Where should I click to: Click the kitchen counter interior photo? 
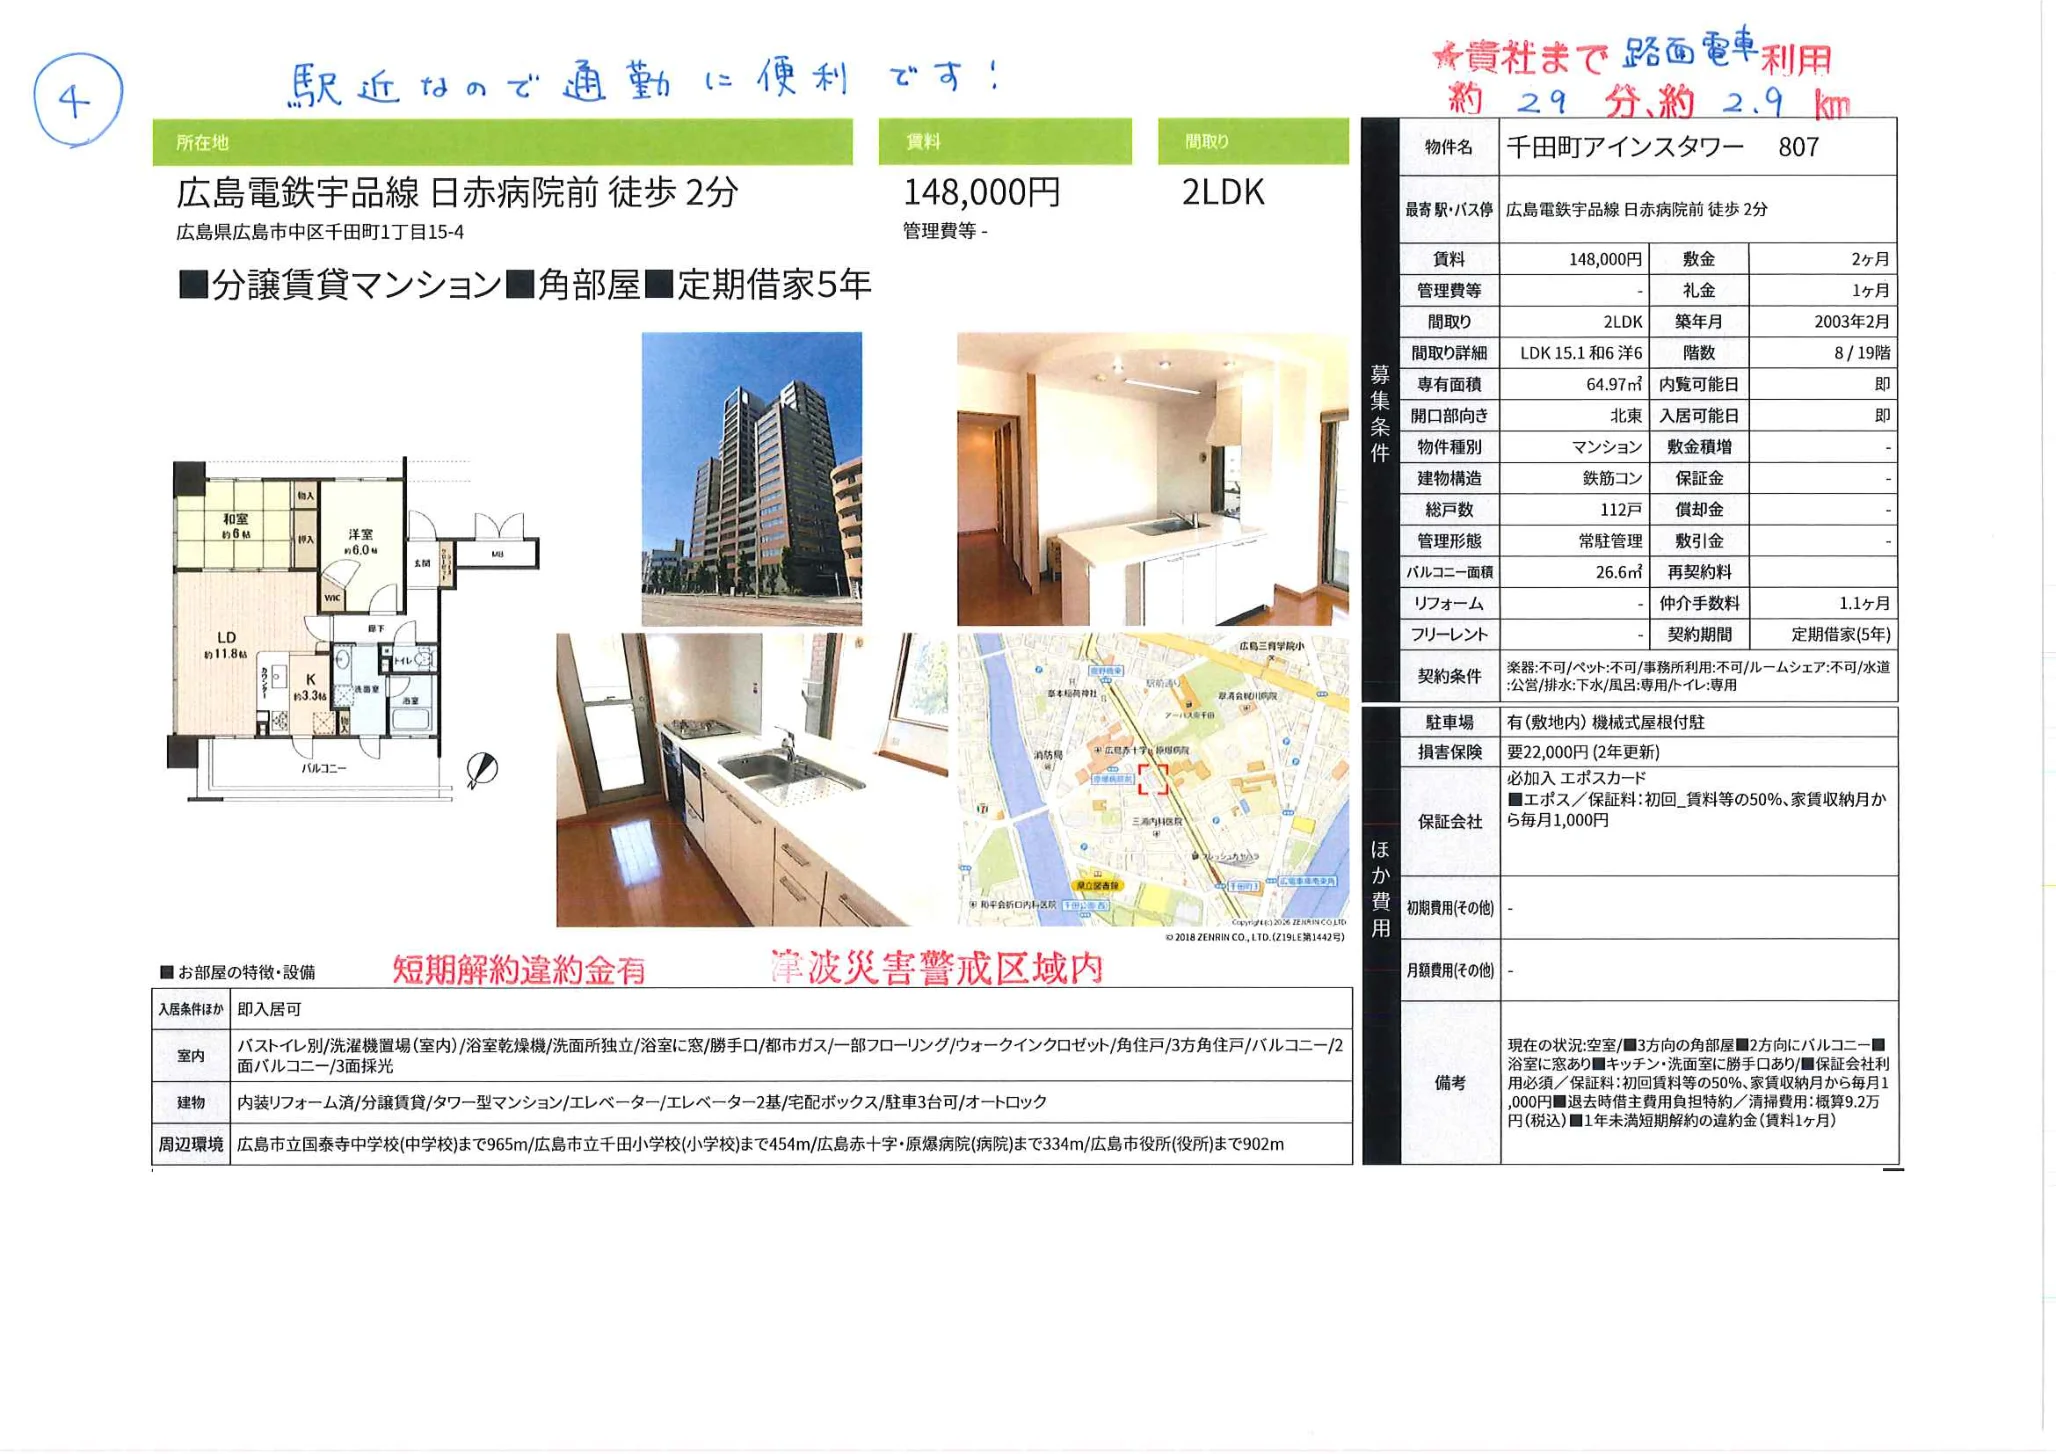1152,478
